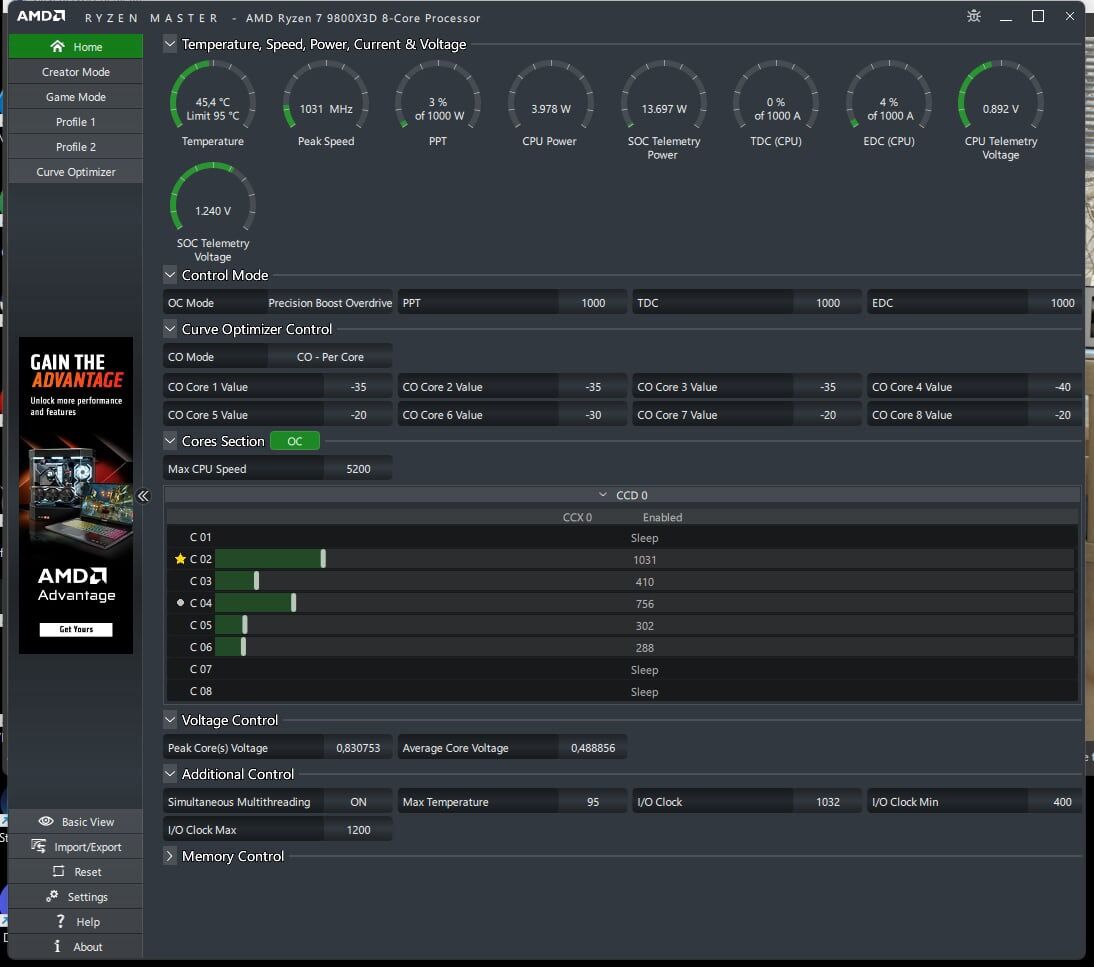The height and width of the screenshot is (967, 1094).
Task: Click the bug report icon in title bar
Action: click(x=974, y=16)
